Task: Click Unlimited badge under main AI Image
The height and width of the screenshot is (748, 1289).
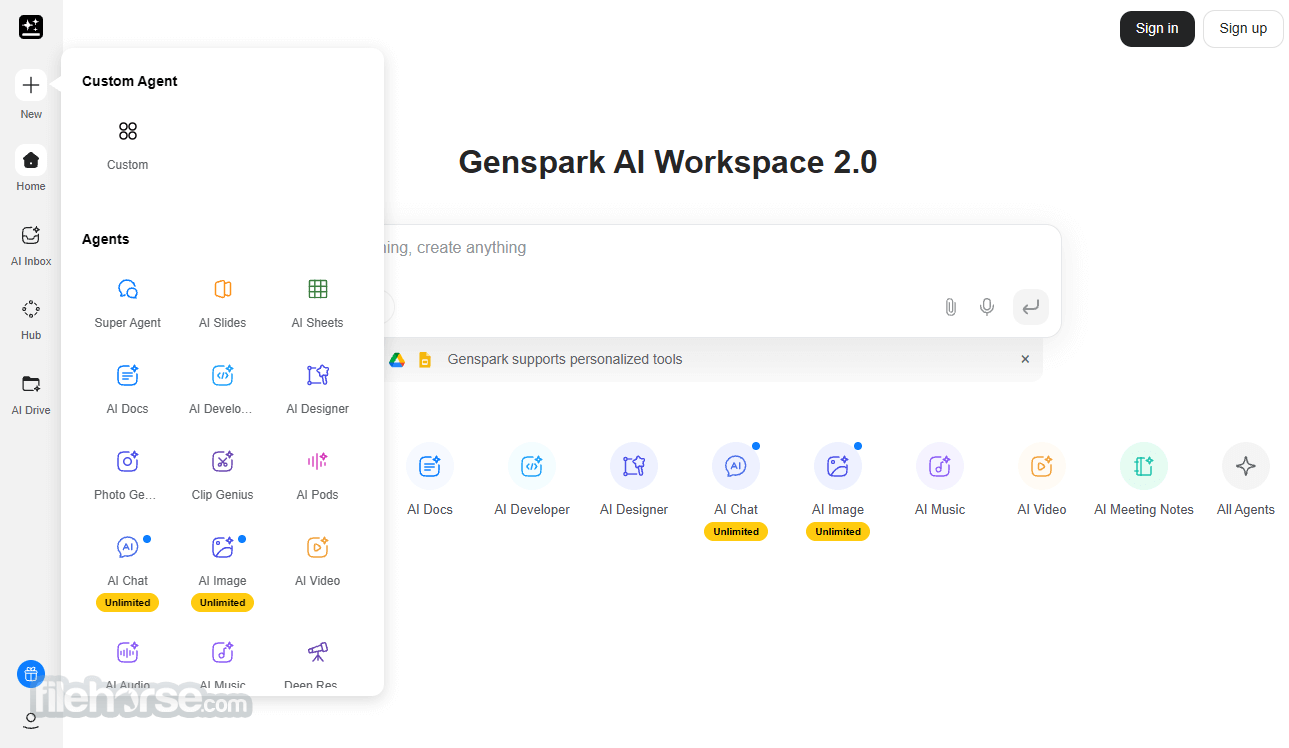Action: point(838,532)
